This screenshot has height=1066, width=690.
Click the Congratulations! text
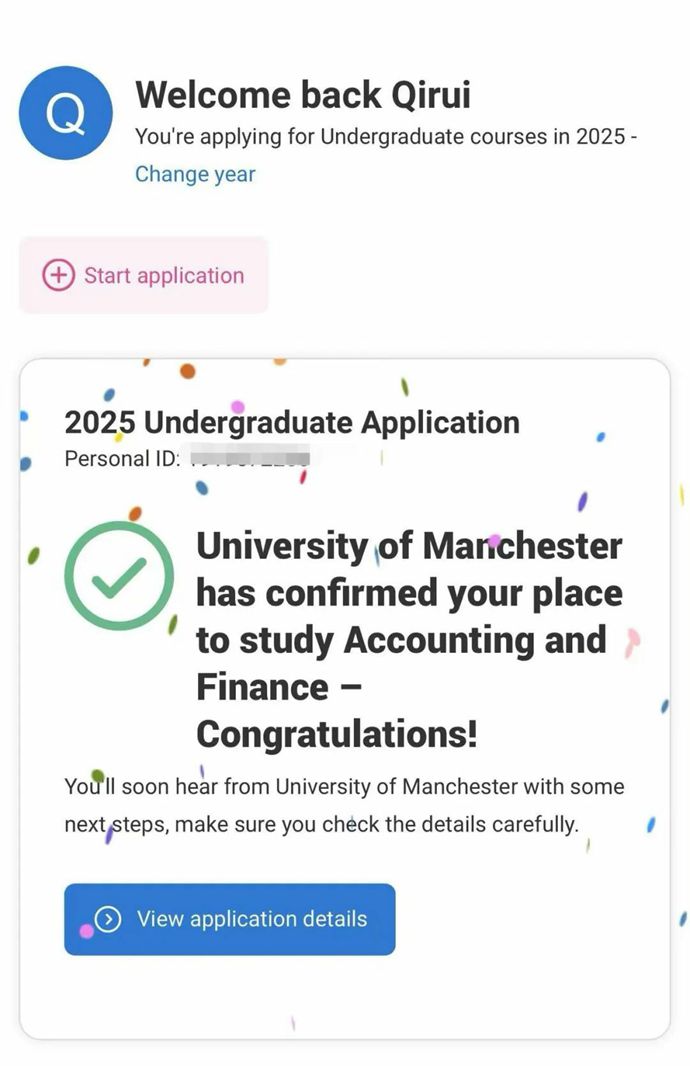click(x=337, y=735)
